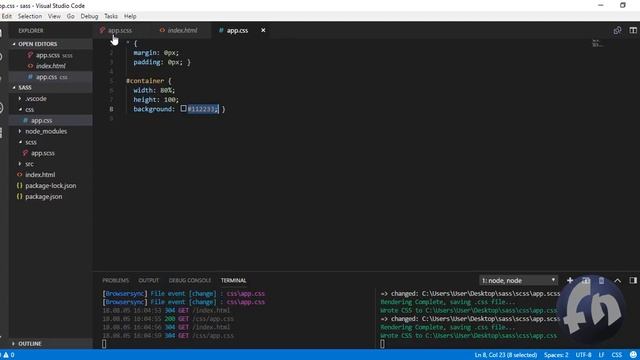The width and height of the screenshot is (640, 360).
Task: Select the Terminal panel tab
Action: 233,280
